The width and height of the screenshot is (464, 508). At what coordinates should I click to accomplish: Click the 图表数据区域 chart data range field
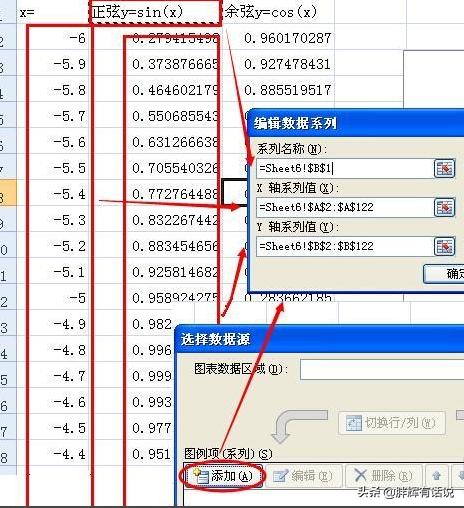(382, 369)
